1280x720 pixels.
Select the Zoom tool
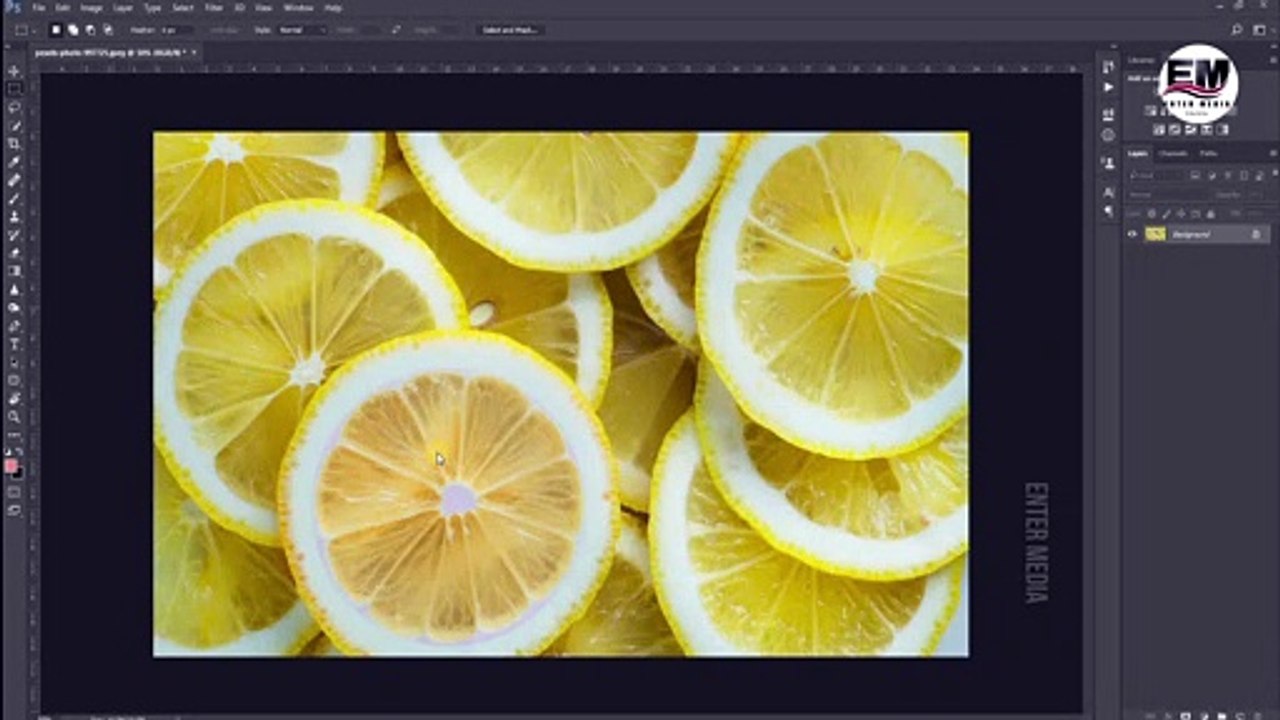coord(14,416)
